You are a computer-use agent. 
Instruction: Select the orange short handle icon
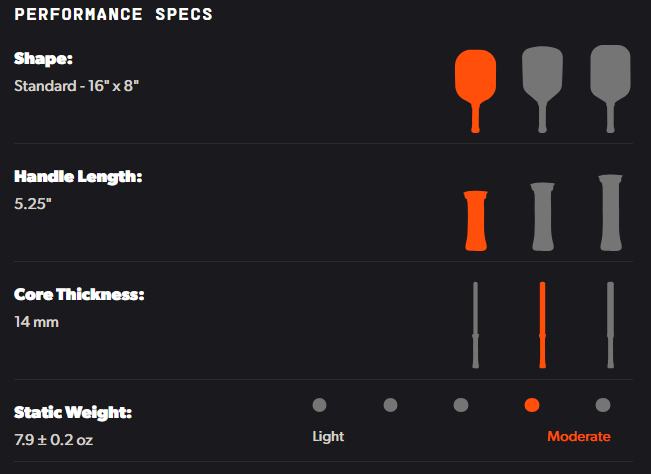[475, 220]
